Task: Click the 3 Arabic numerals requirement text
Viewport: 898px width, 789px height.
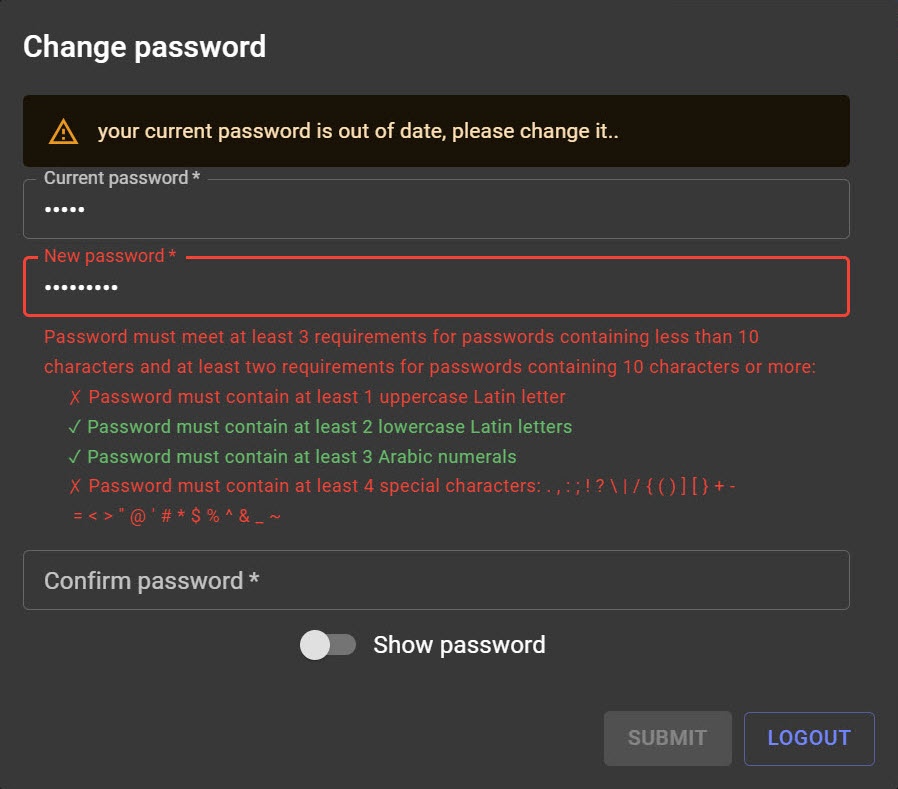Action: (x=302, y=457)
